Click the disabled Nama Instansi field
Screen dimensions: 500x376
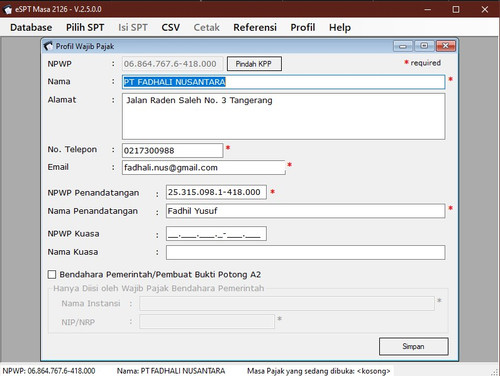pos(287,304)
